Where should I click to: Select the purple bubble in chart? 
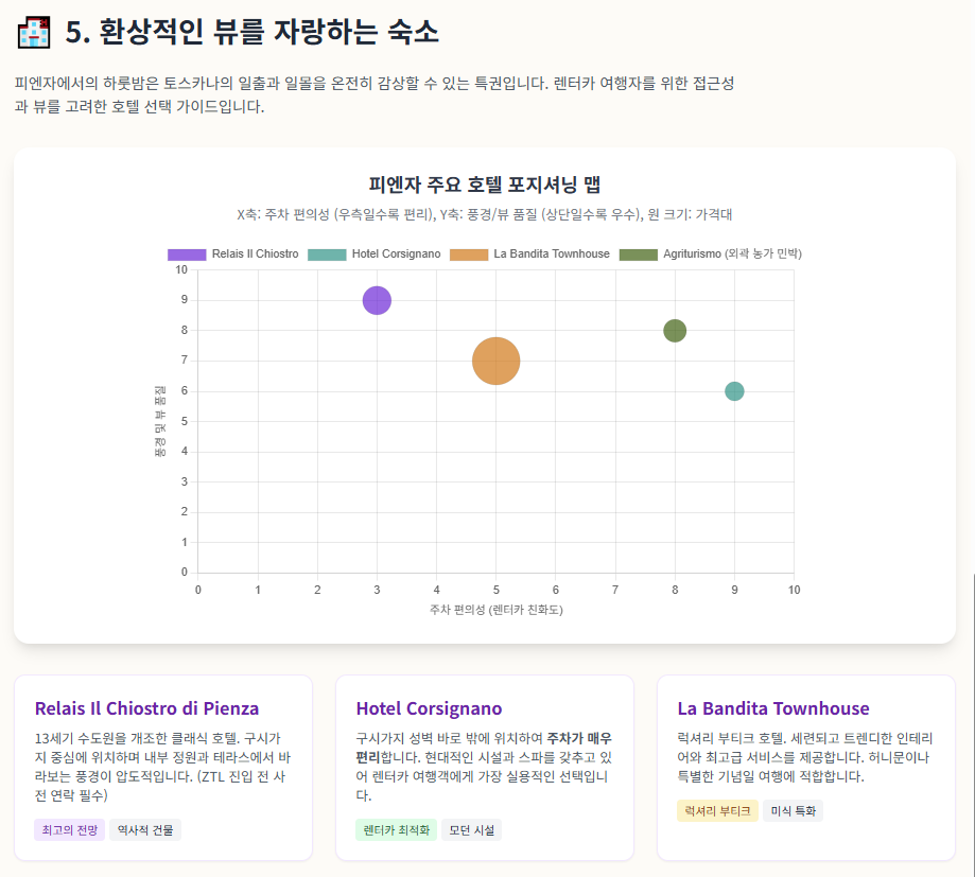click(x=377, y=300)
